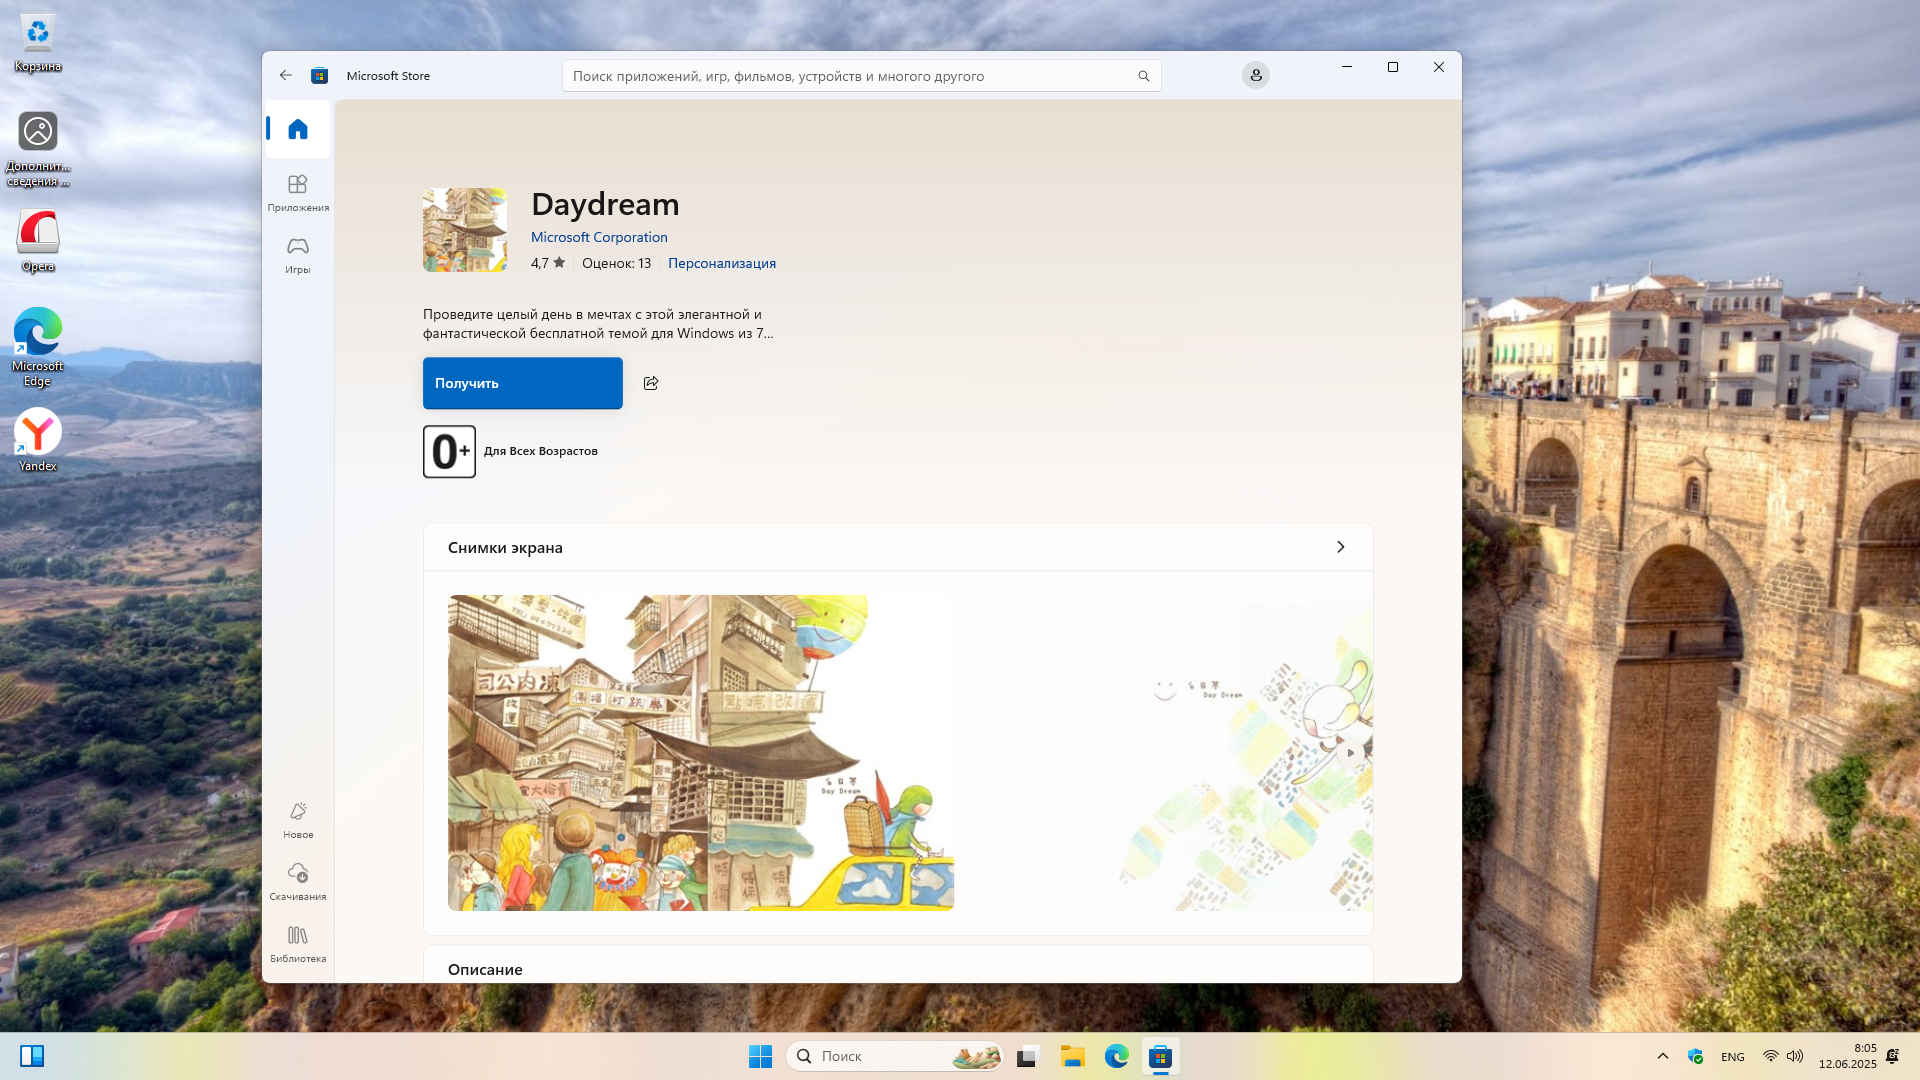Open the Microsoft Corporation publisher link
This screenshot has width=1920, height=1080.
(598, 237)
